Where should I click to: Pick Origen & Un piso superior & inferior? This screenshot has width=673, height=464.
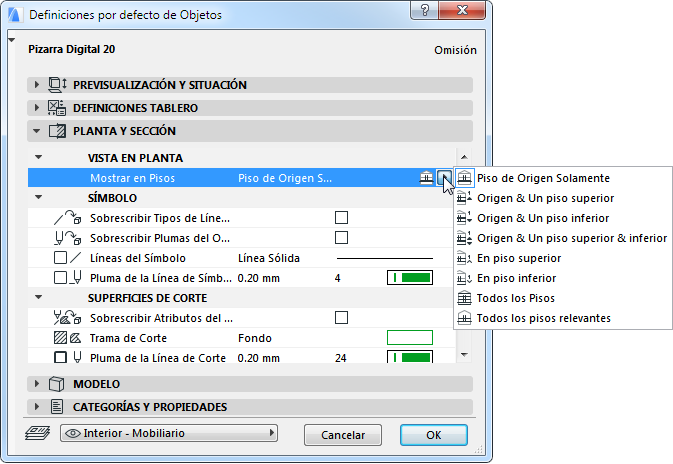(563, 238)
